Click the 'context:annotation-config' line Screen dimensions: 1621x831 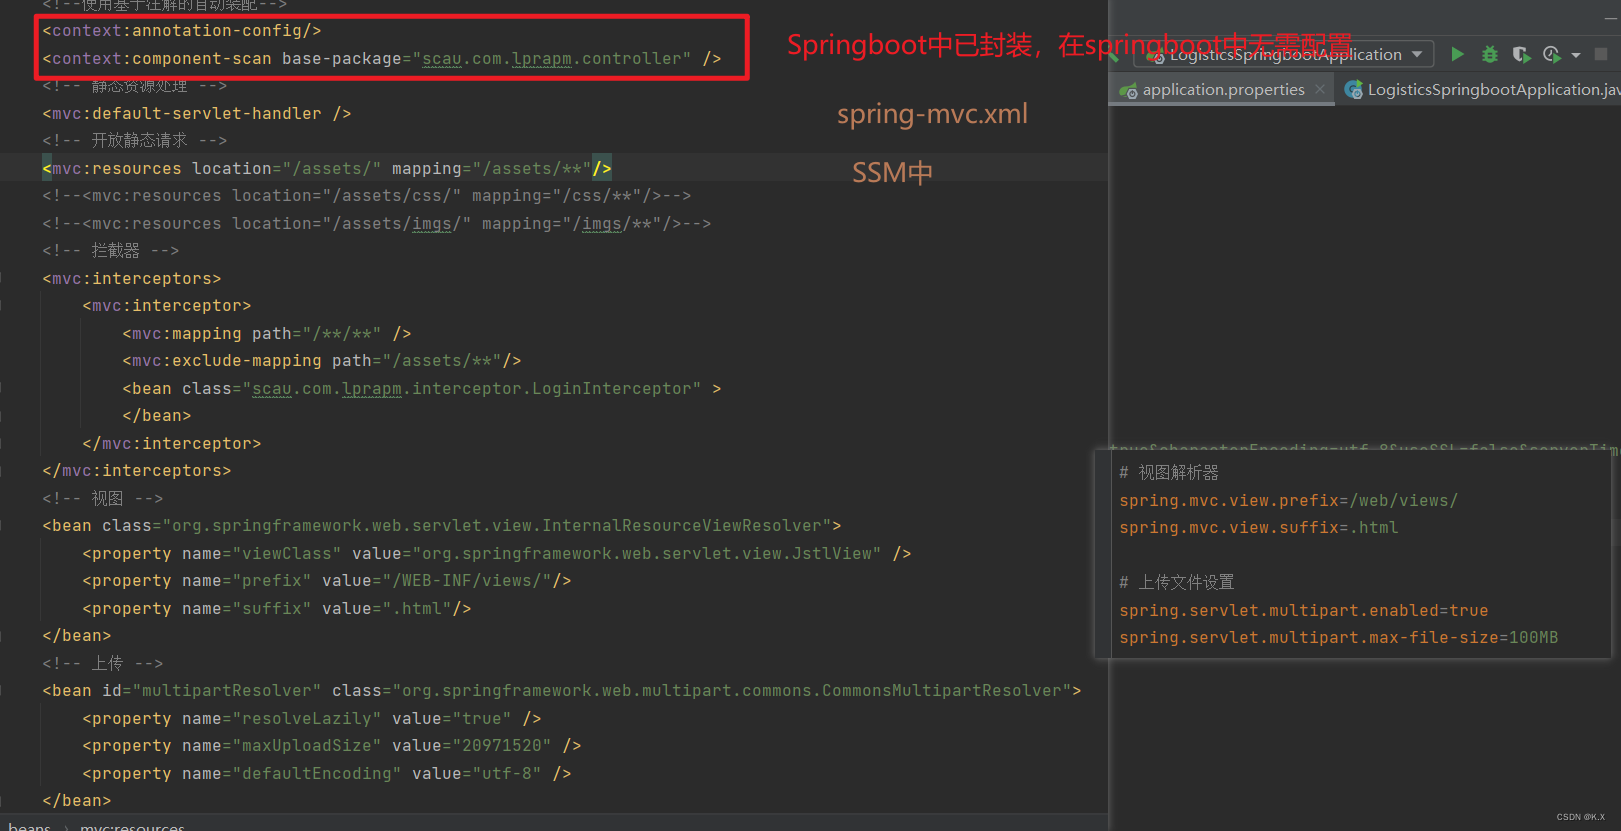[x=182, y=31]
